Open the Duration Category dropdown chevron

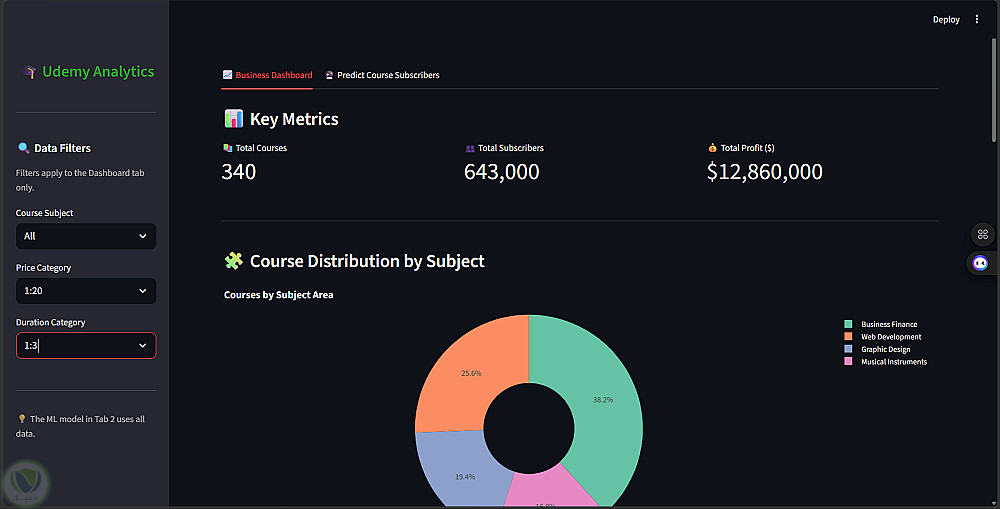click(x=142, y=346)
